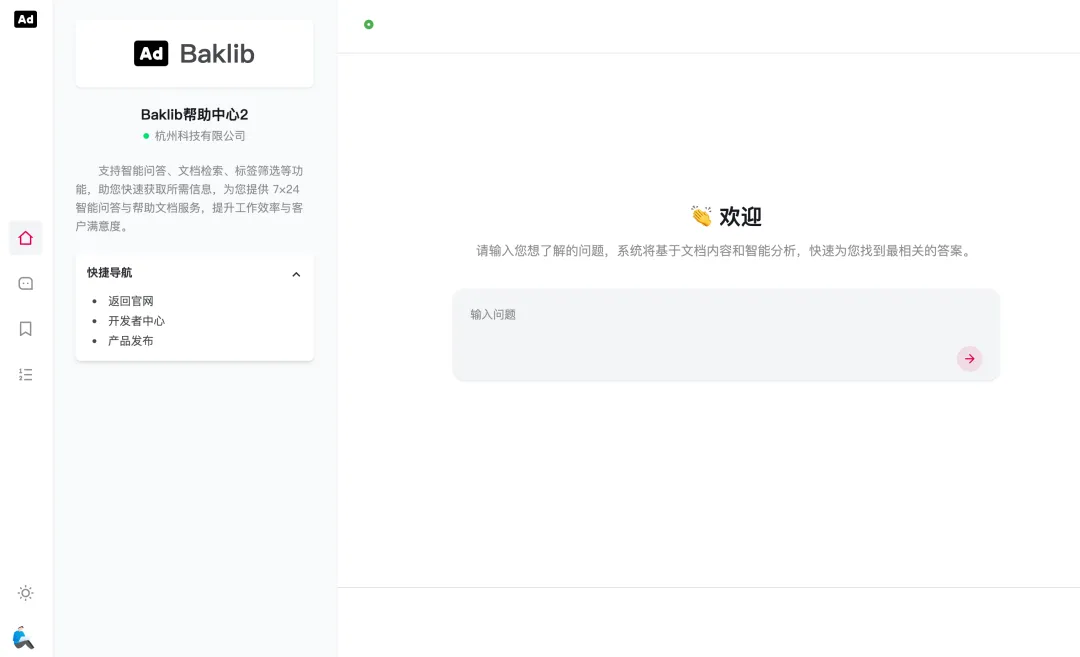The width and height of the screenshot is (1080, 657).
Task: Open the bookmark icon in the sidebar
Action: (25, 329)
